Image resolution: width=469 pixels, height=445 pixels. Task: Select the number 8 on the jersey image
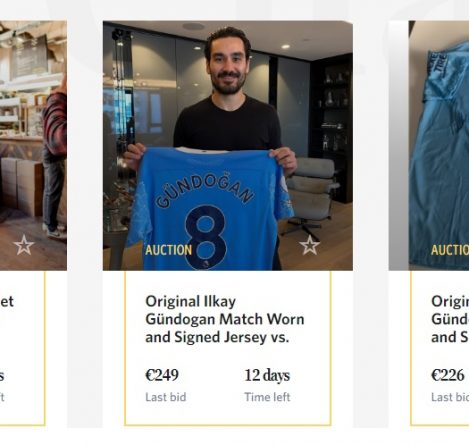pyautogui.click(x=206, y=237)
